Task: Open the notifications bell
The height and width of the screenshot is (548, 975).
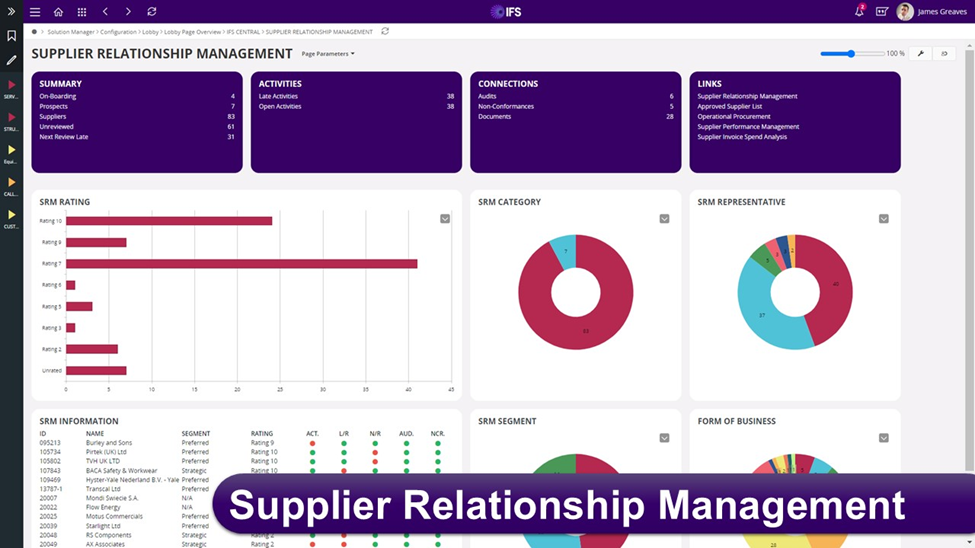Action: pyautogui.click(x=858, y=12)
